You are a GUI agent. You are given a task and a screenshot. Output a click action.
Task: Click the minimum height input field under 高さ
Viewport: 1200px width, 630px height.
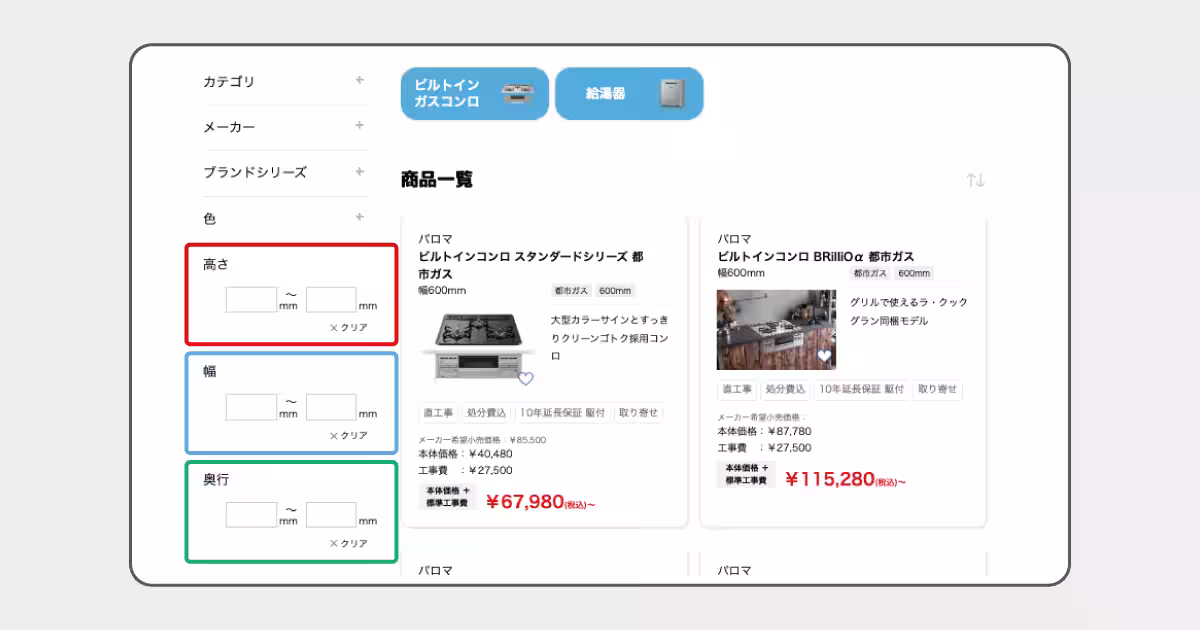(250, 299)
